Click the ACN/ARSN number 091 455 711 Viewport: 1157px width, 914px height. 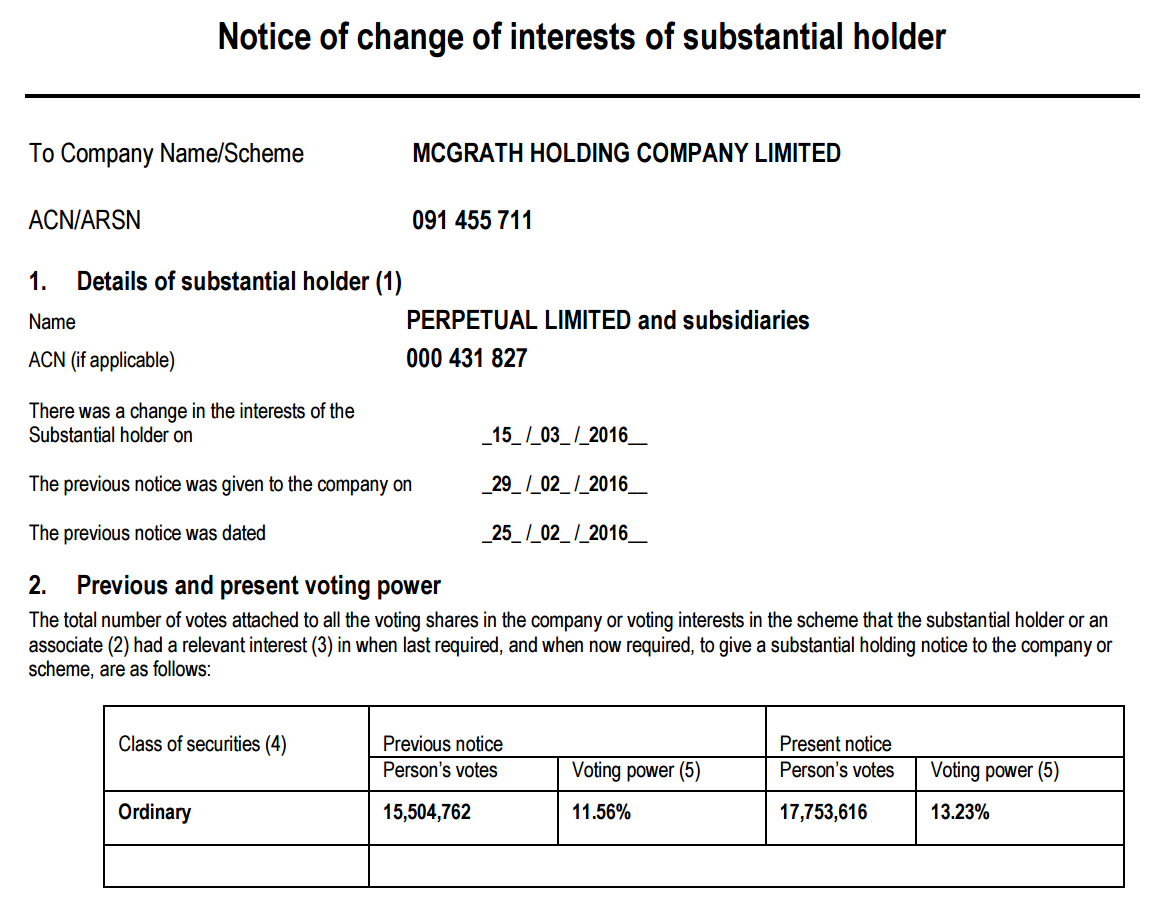(472, 220)
